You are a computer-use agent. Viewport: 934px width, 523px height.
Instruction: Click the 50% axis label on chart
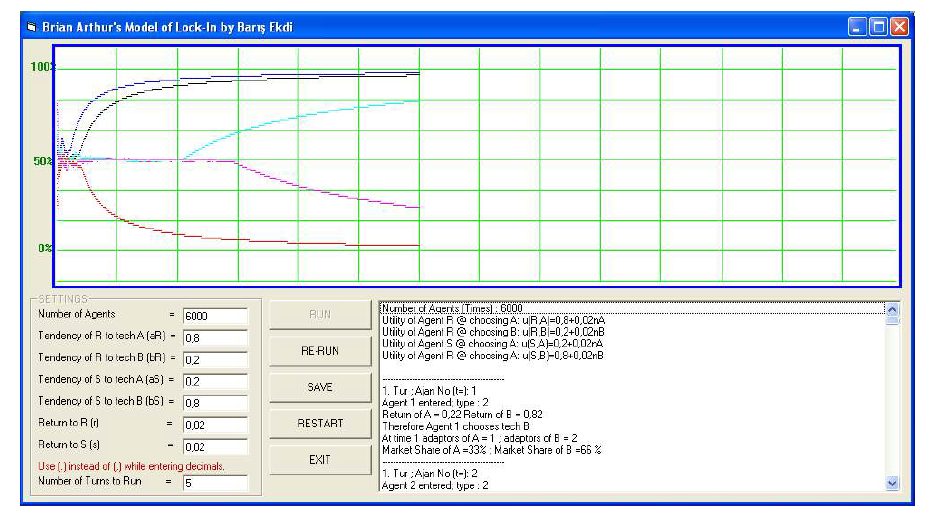click(43, 161)
